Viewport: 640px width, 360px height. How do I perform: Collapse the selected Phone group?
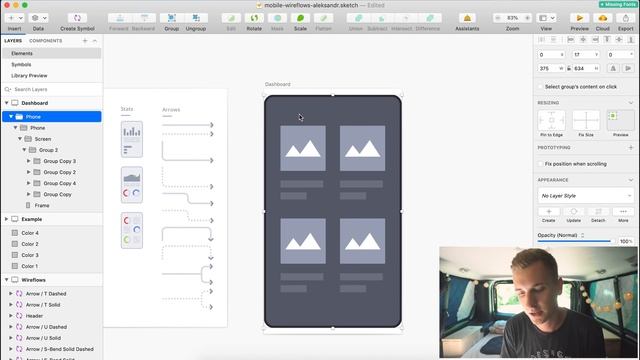click(11, 117)
